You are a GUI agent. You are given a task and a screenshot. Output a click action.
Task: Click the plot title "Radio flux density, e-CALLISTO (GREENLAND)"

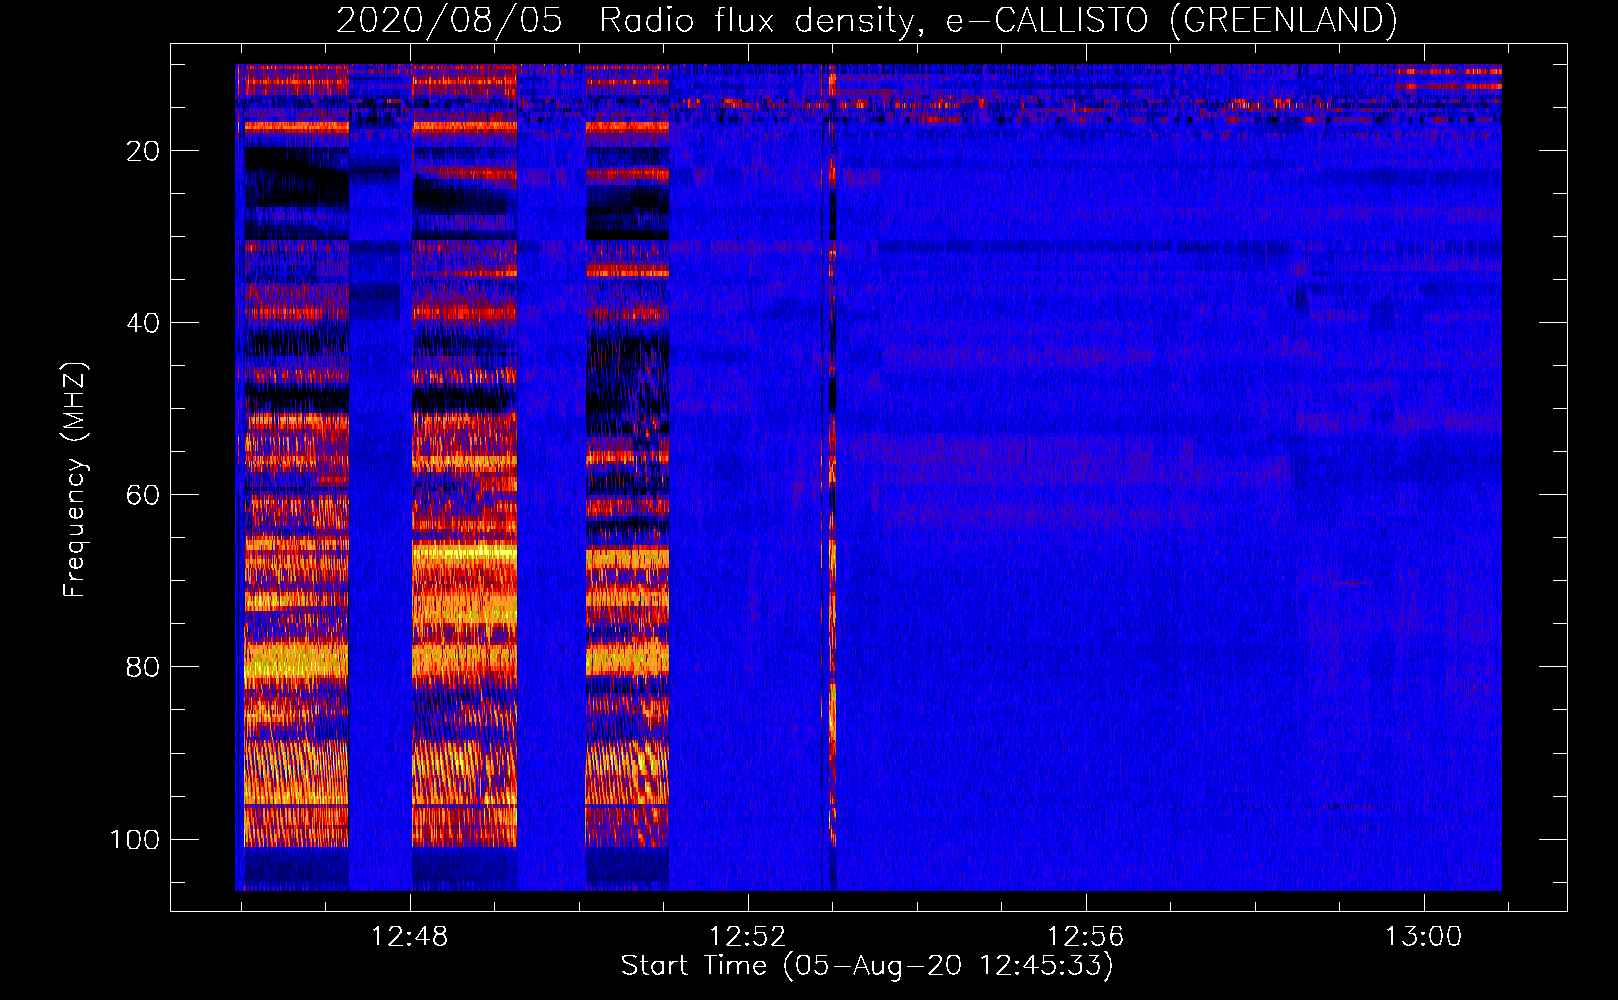(x=998, y=20)
